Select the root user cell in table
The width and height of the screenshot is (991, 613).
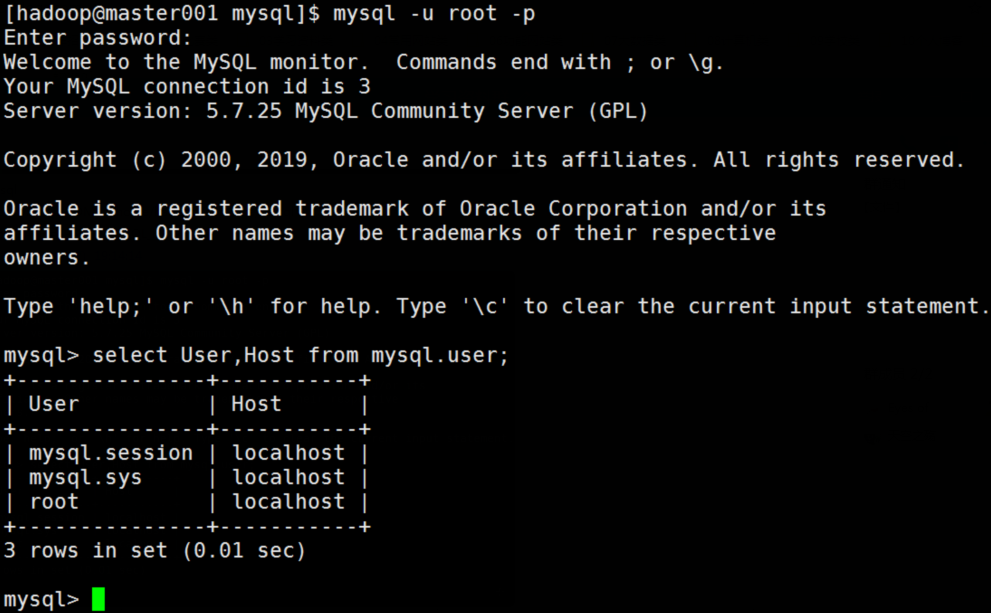(54, 501)
